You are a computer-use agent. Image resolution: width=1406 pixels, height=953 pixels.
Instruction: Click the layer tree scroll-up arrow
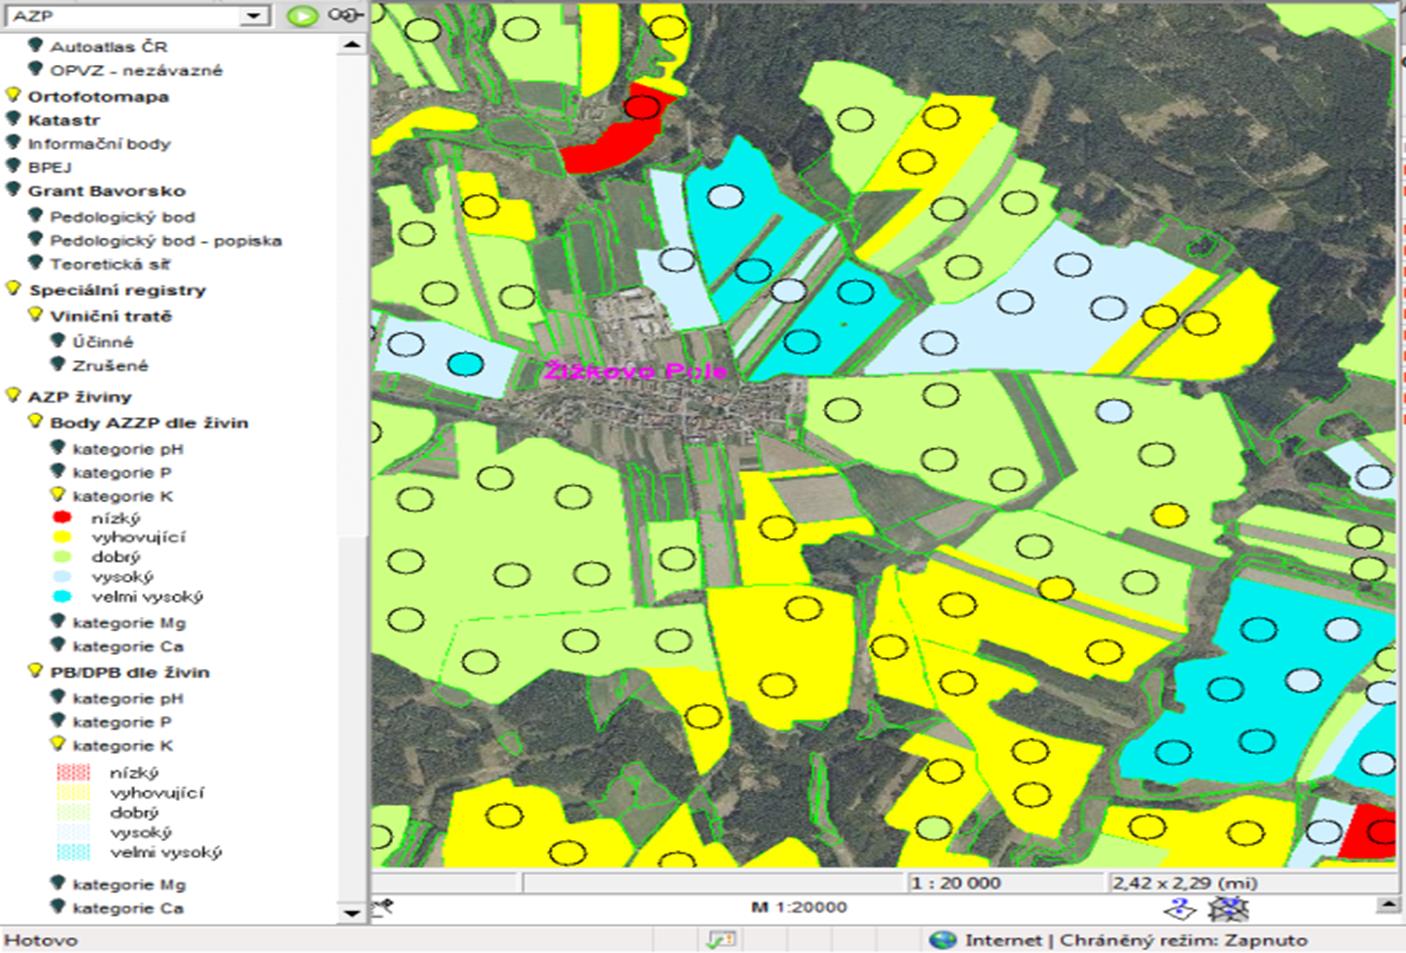tap(352, 45)
